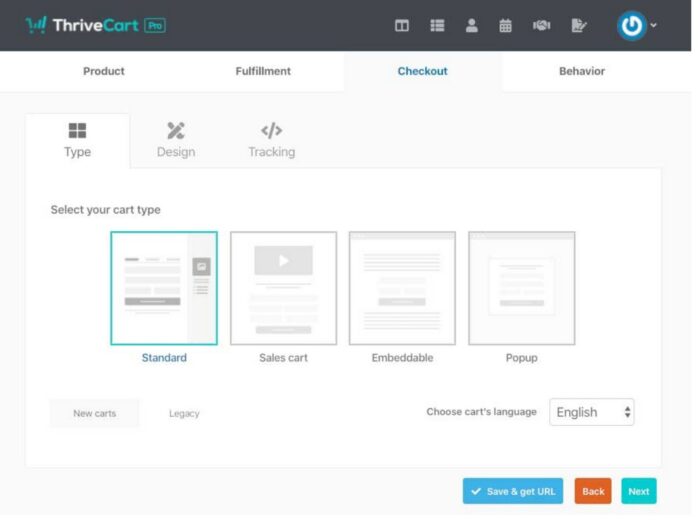Viewport: 700px width, 526px height.
Task: Open the products list icon
Action: 437,26
